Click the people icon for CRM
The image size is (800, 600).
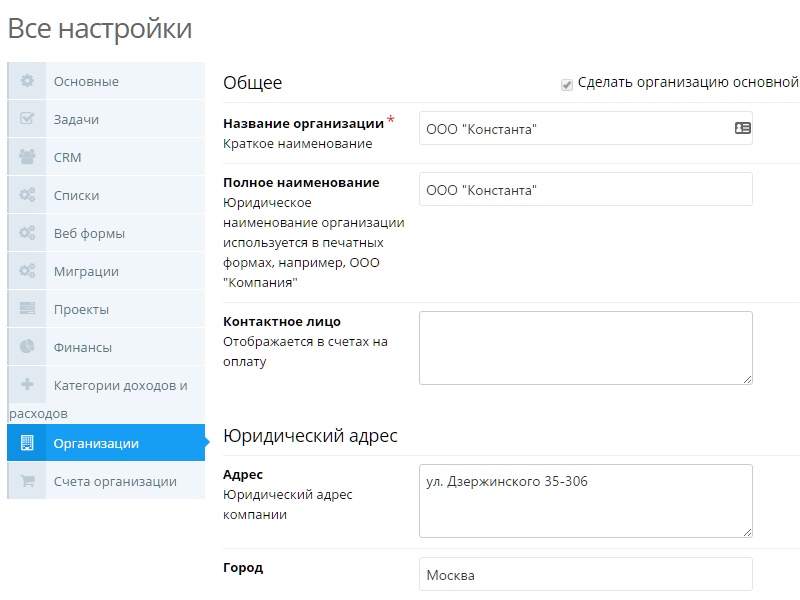28,157
